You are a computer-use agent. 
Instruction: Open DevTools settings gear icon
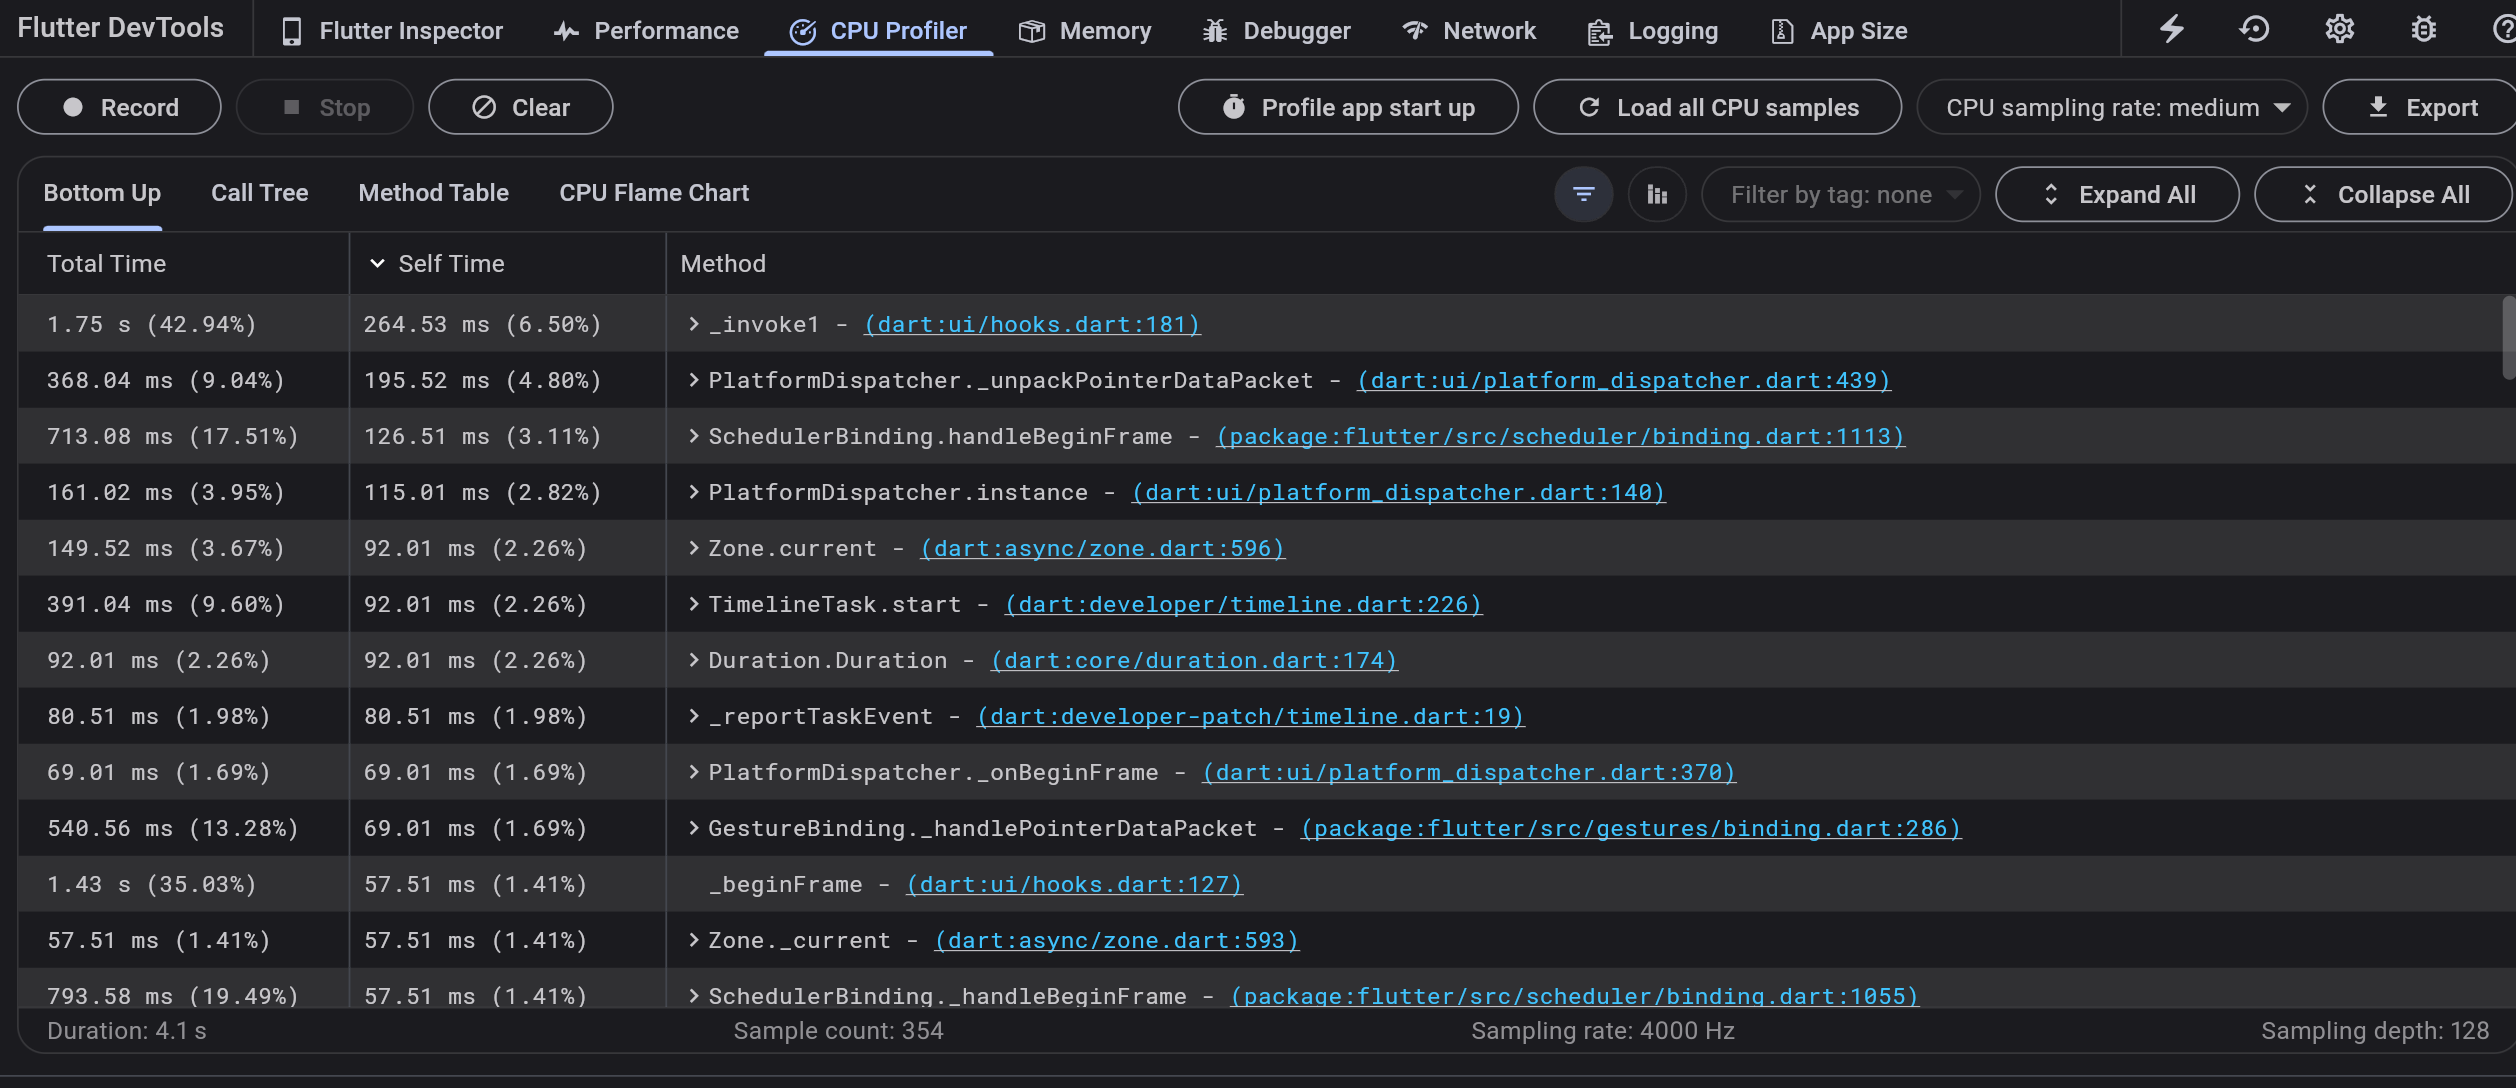2339,30
